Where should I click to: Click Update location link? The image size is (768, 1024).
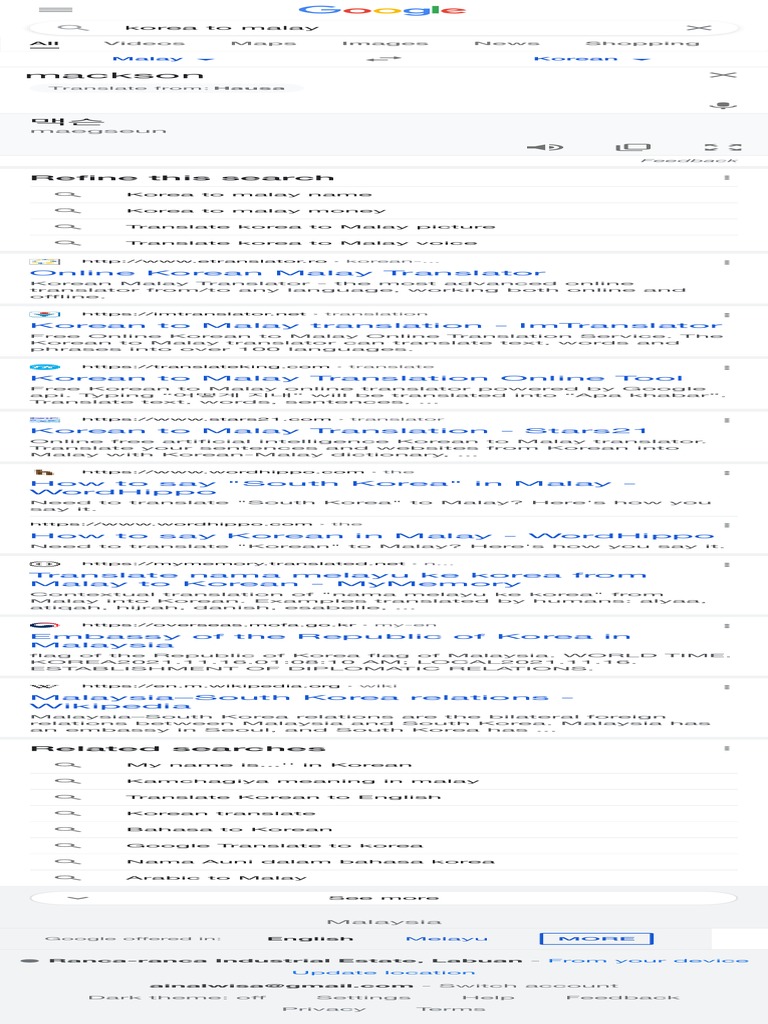click(383, 973)
